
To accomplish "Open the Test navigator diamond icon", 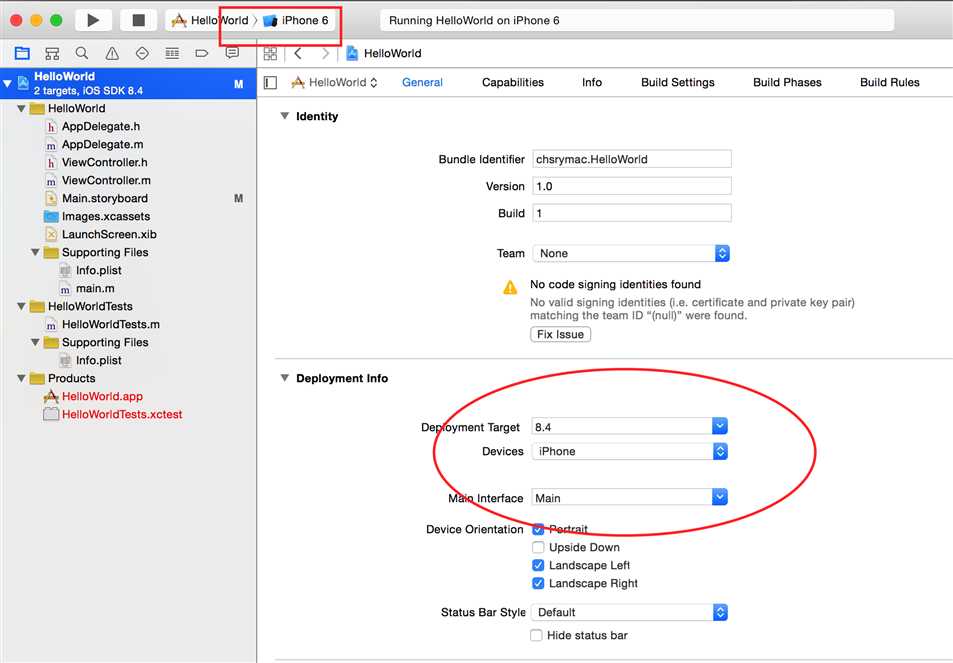I will point(142,53).
